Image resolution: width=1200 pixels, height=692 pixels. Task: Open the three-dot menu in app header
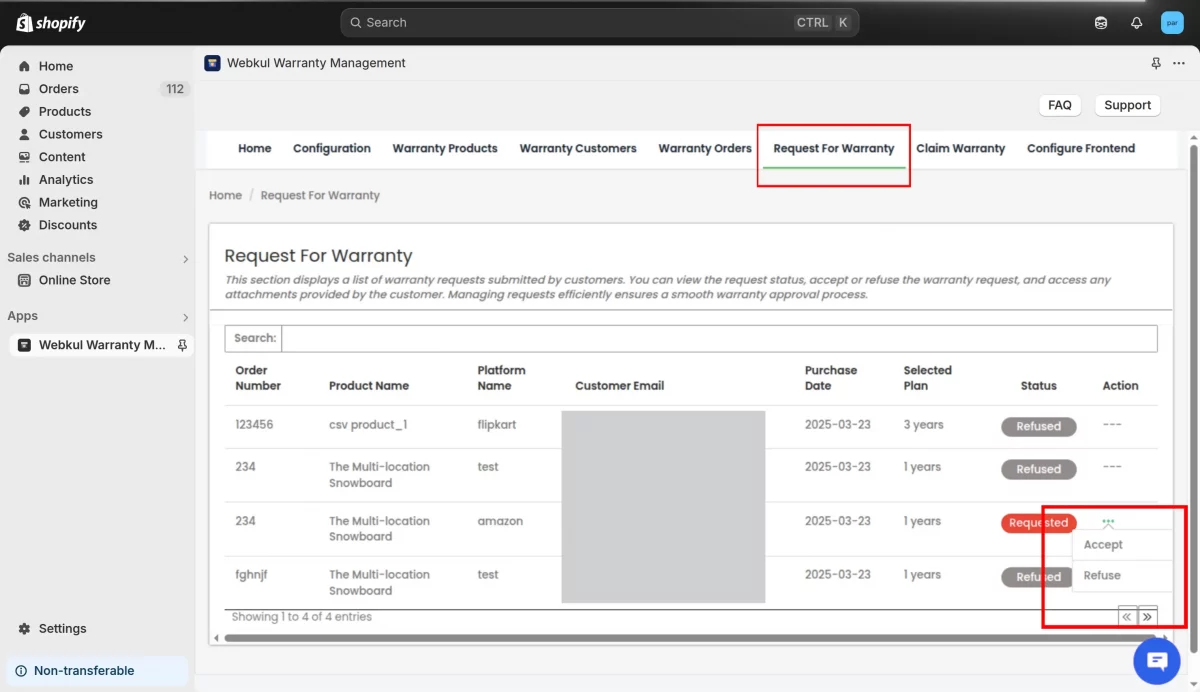click(x=1179, y=63)
